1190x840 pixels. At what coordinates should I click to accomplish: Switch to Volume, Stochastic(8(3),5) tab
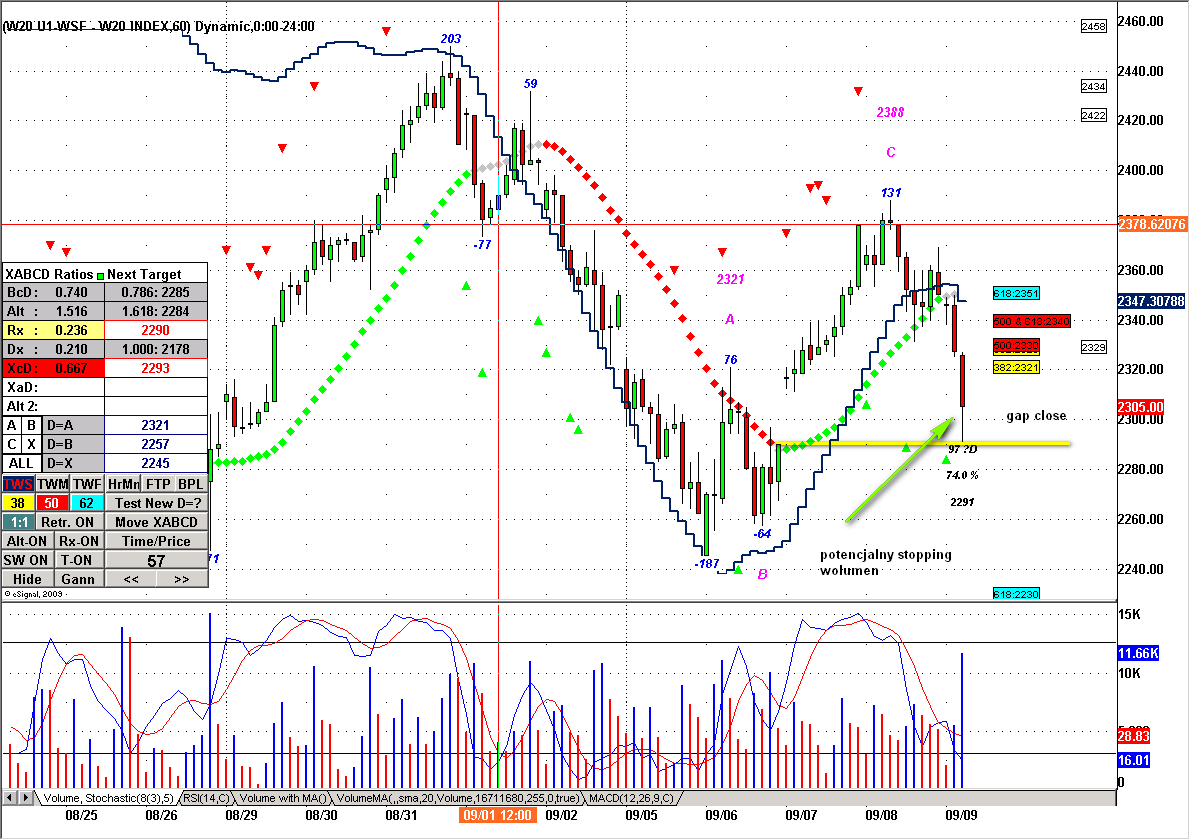[108, 798]
